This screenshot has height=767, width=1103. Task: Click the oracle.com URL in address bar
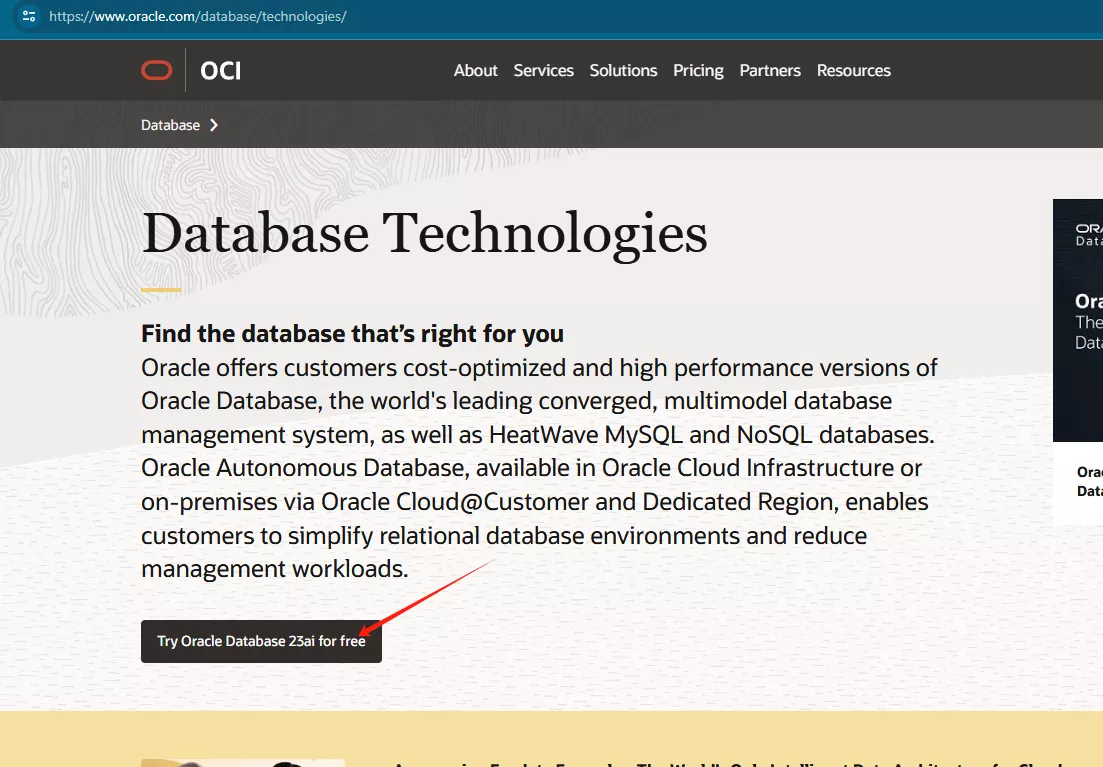coord(197,16)
